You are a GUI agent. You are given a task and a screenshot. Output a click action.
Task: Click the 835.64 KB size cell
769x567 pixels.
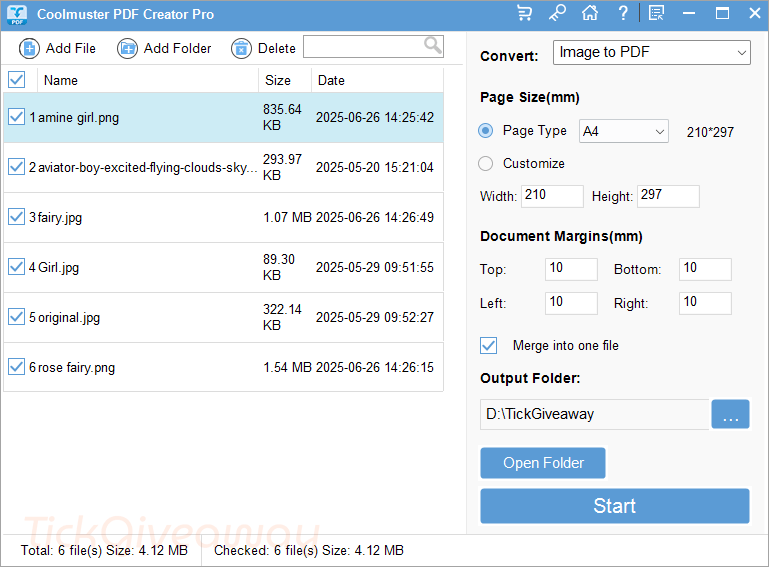point(282,117)
